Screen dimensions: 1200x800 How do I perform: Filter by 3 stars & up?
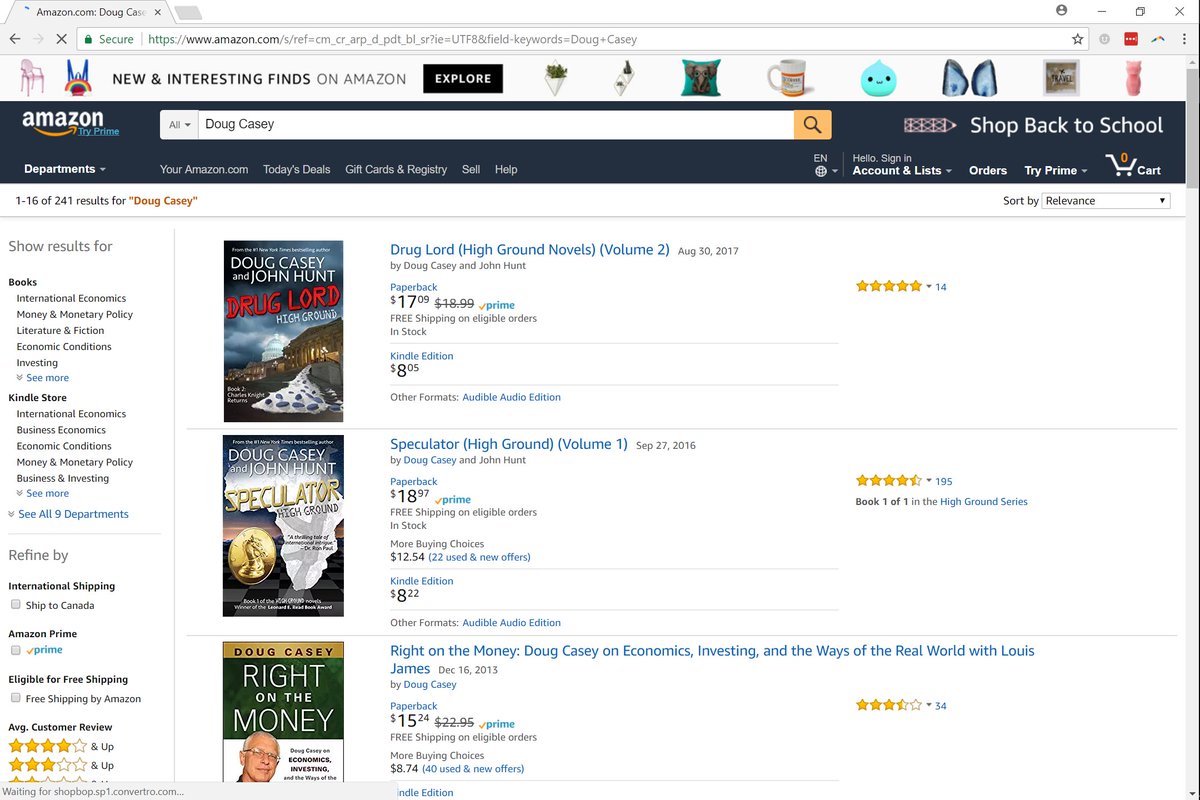tap(61, 765)
